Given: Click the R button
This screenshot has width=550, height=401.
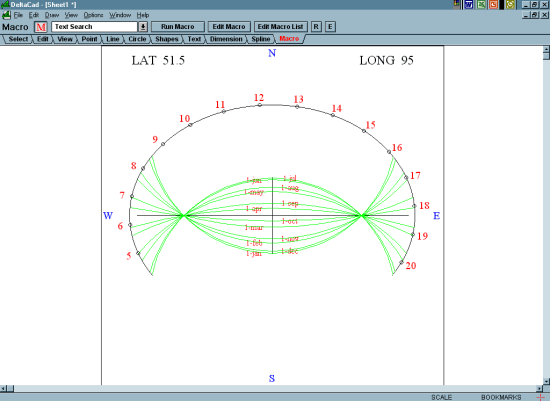Looking at the screenshot, I should (316, 27).
